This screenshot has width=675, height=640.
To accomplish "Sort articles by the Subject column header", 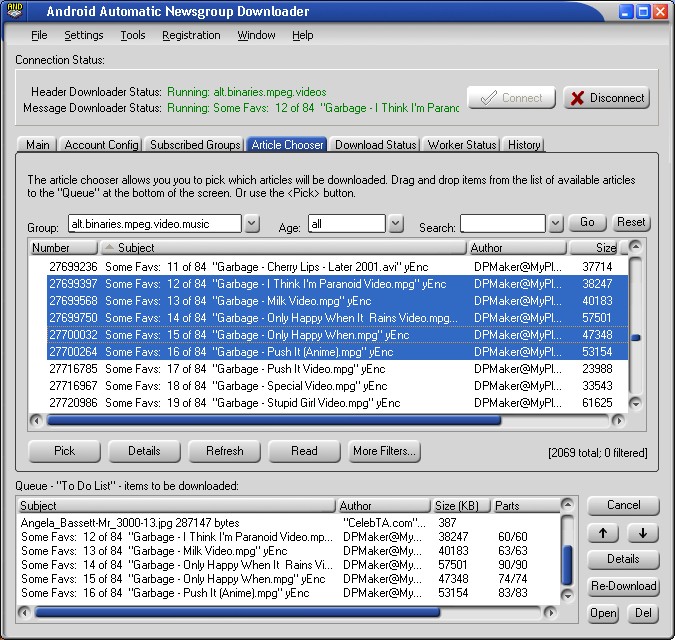I will pyautogui.click(x=283, y=248).
